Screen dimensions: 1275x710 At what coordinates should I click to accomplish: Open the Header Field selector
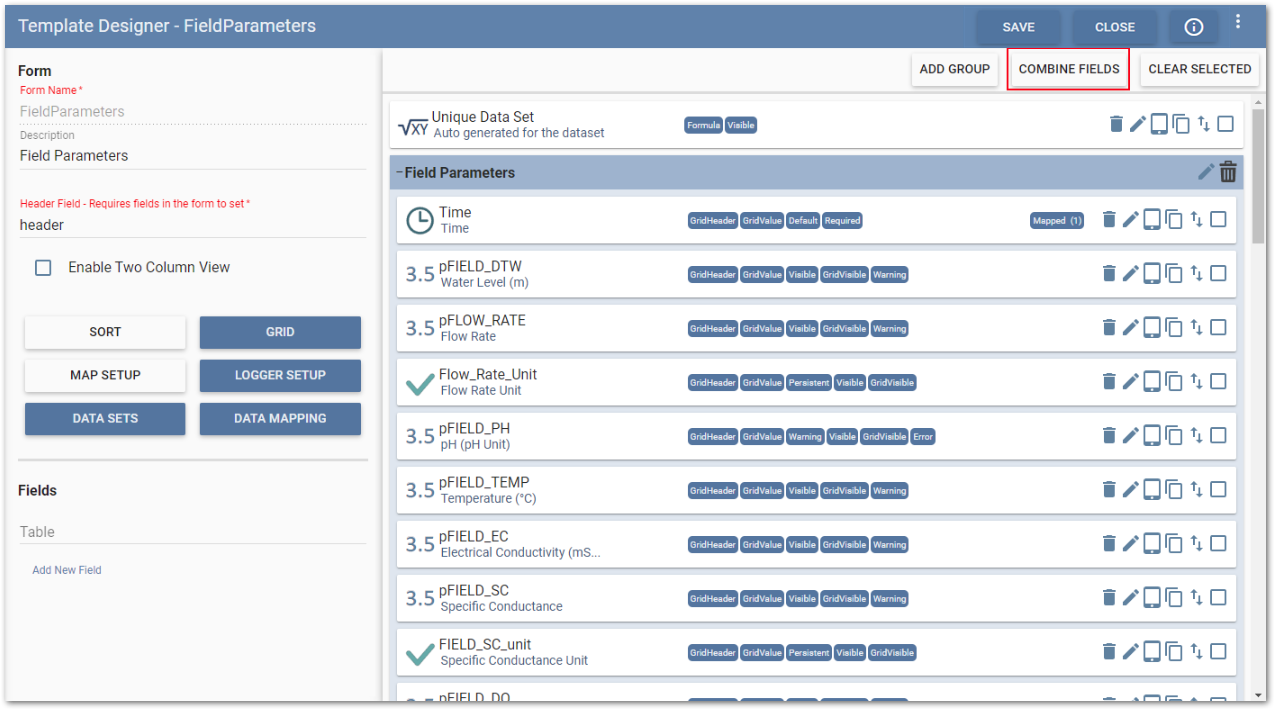tap(192, 225)
